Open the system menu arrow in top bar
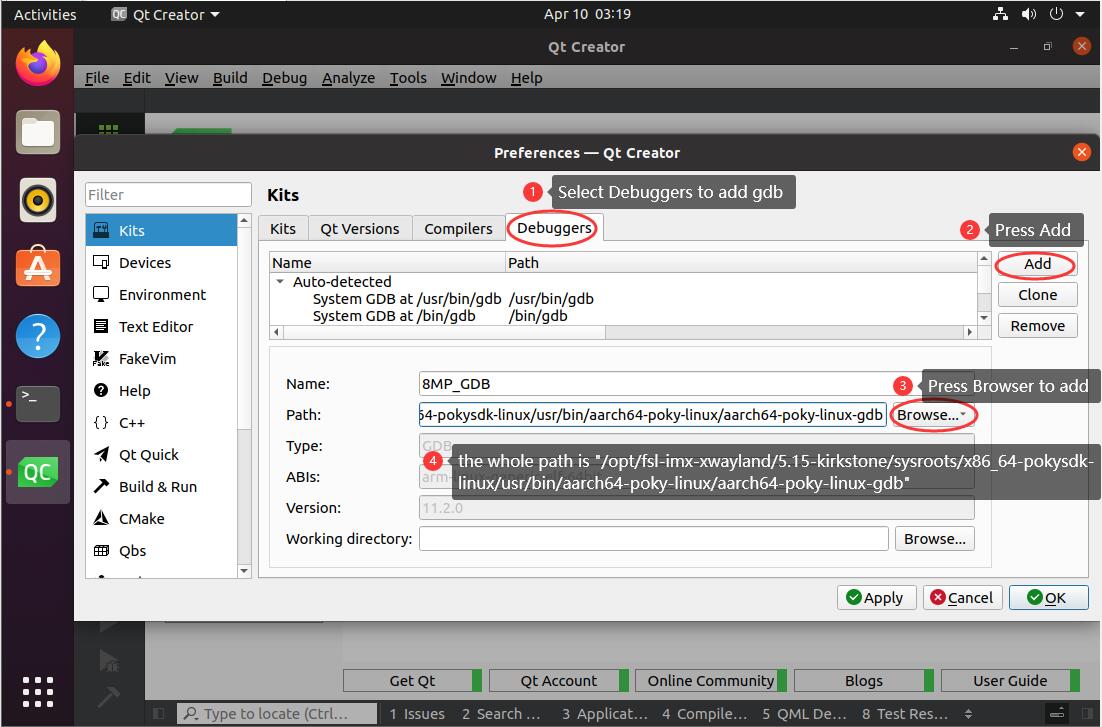1102x727 pixels. (x=1080, y=14)
